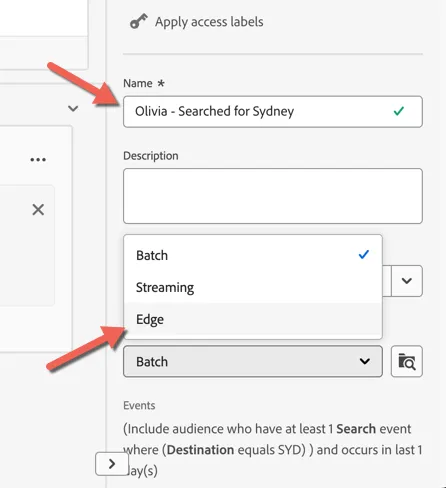Viewport: 446px width, 488px height.
Task: Click the folder search icon button
Action: (407, 361)
